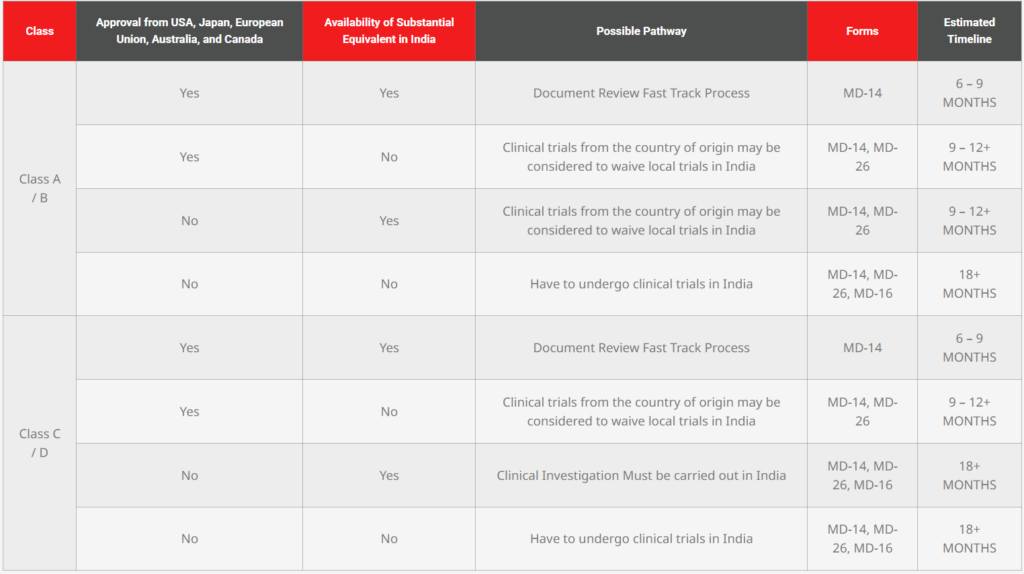Image resolution: width=1024 pixels, height=574 pixels.
Task: Select Class A / B 'Have to undergo clinical trials' cell
Action: [x=641, y=284]
